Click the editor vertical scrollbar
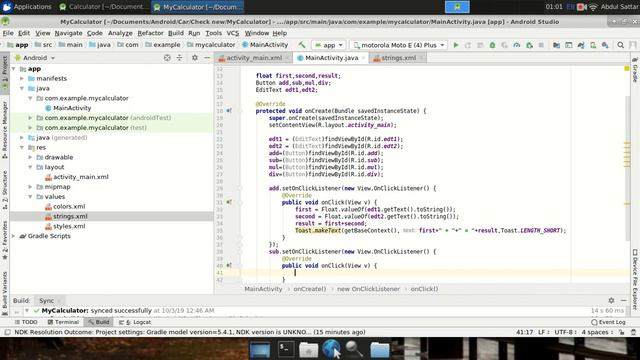The width and height of the screenshot is (640, 360). point(627,169)
